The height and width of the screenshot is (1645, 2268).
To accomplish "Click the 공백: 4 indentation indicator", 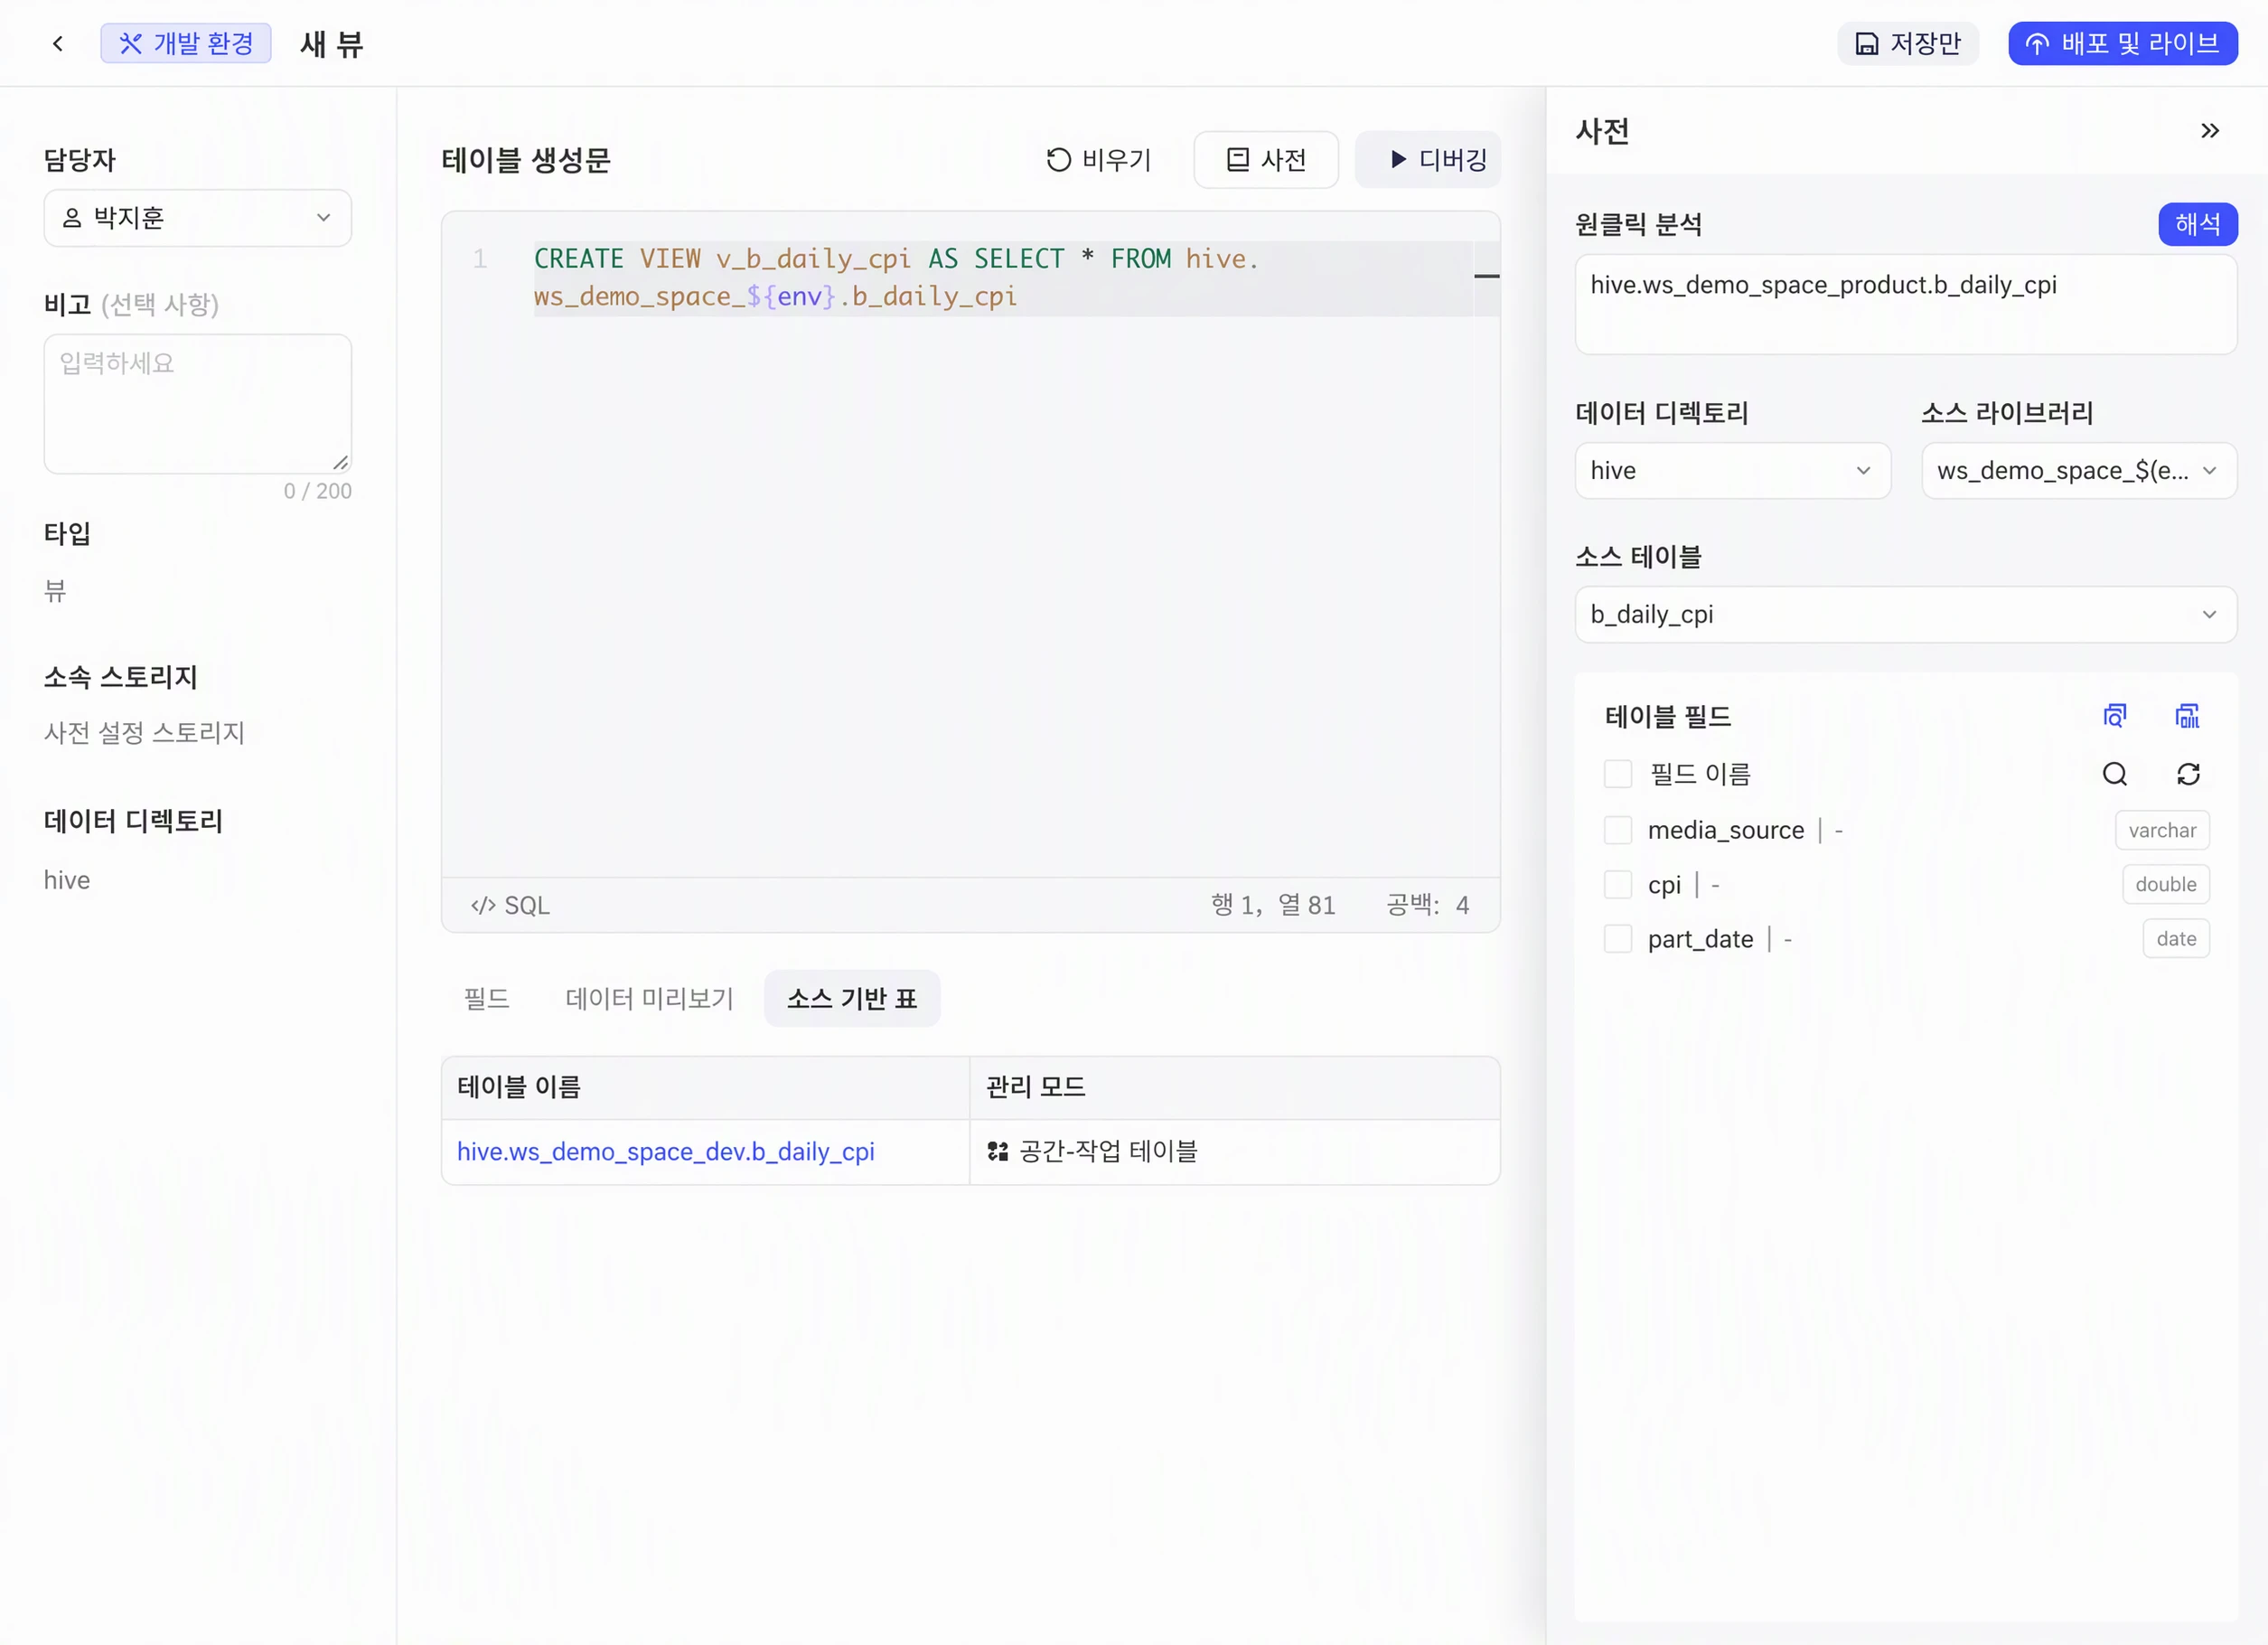I will click(1428, 906).
